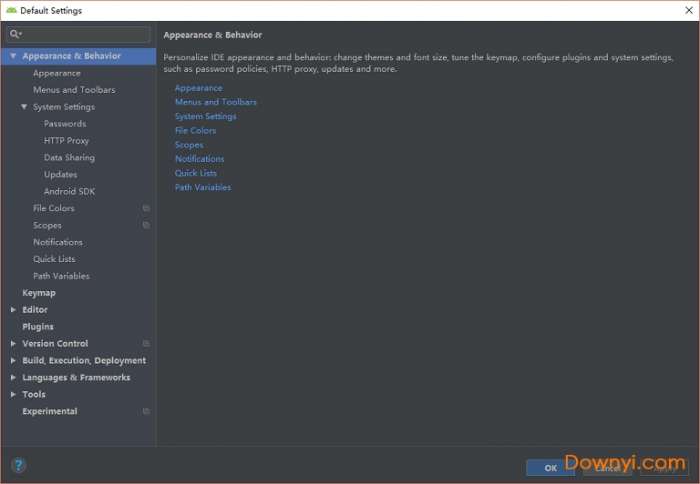Select Menus and Toolbars in the tree

(74, 90)
